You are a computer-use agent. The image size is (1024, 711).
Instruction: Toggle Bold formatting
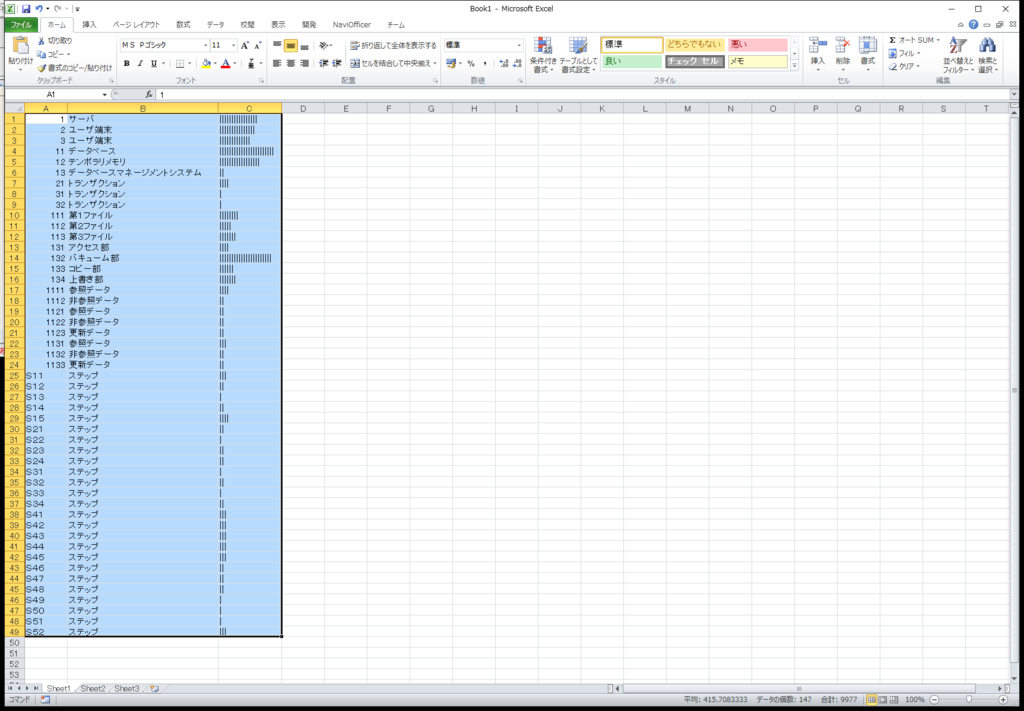click(x=127, y=63)
